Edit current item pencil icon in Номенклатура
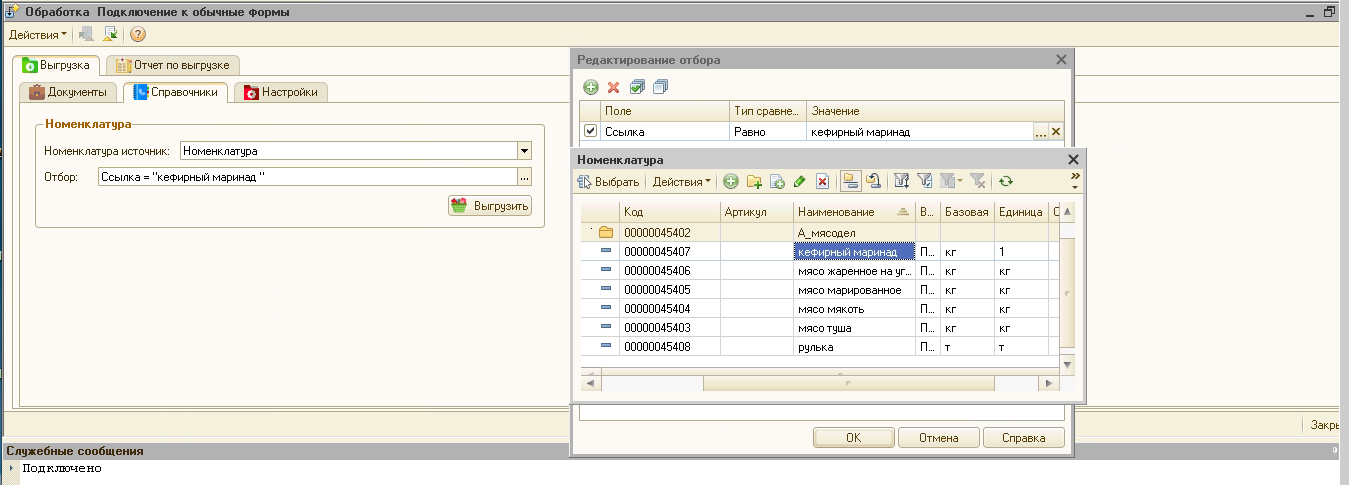This screenshot has height=485, width=1349. [x=799, y=181]
